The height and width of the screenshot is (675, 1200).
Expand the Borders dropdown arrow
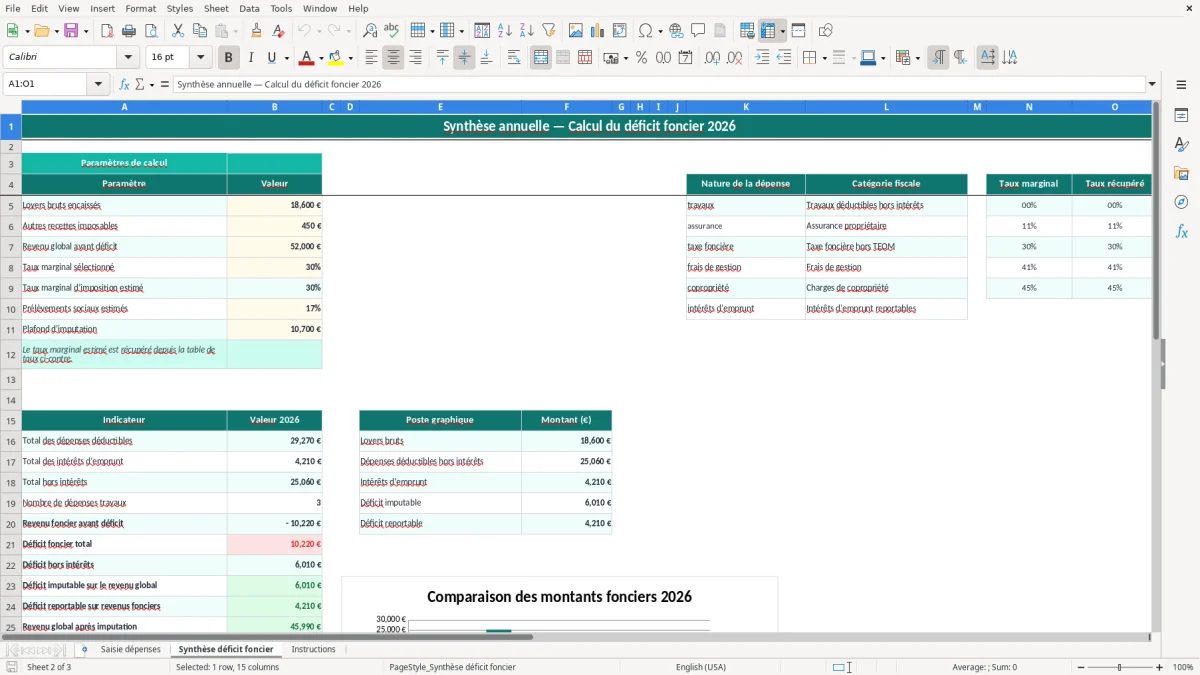[824, 58]
